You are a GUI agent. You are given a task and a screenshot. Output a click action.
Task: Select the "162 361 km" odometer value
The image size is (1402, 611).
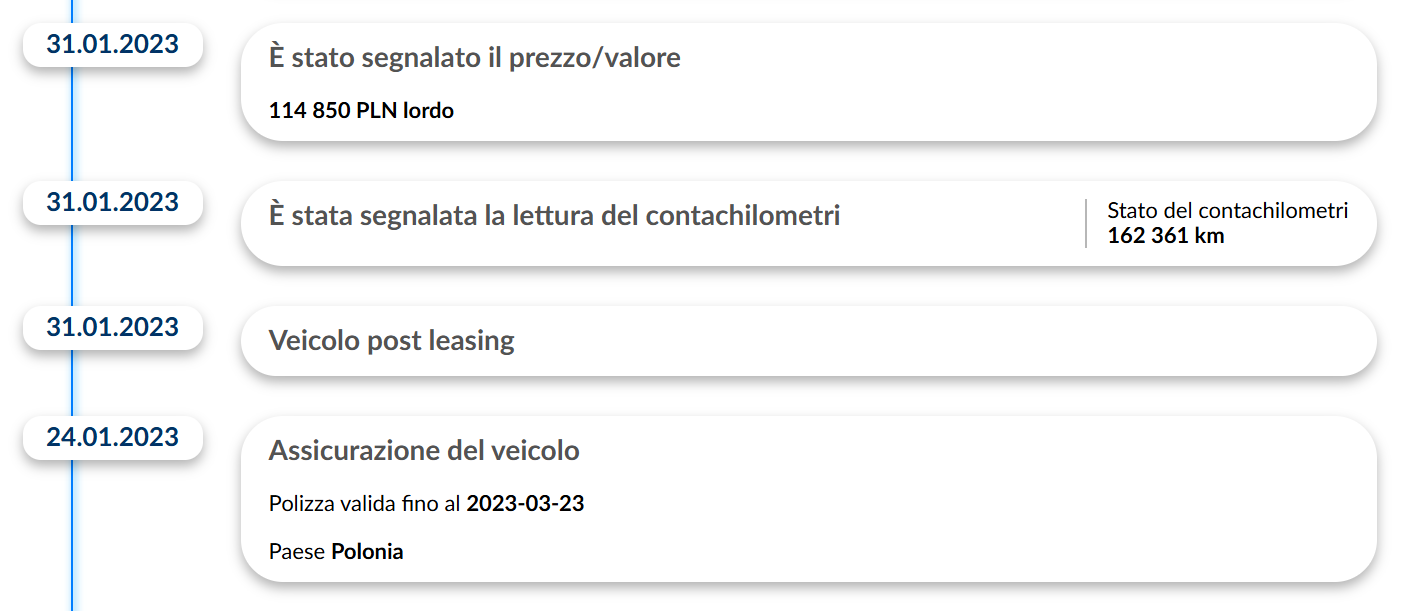[1165, 236]
